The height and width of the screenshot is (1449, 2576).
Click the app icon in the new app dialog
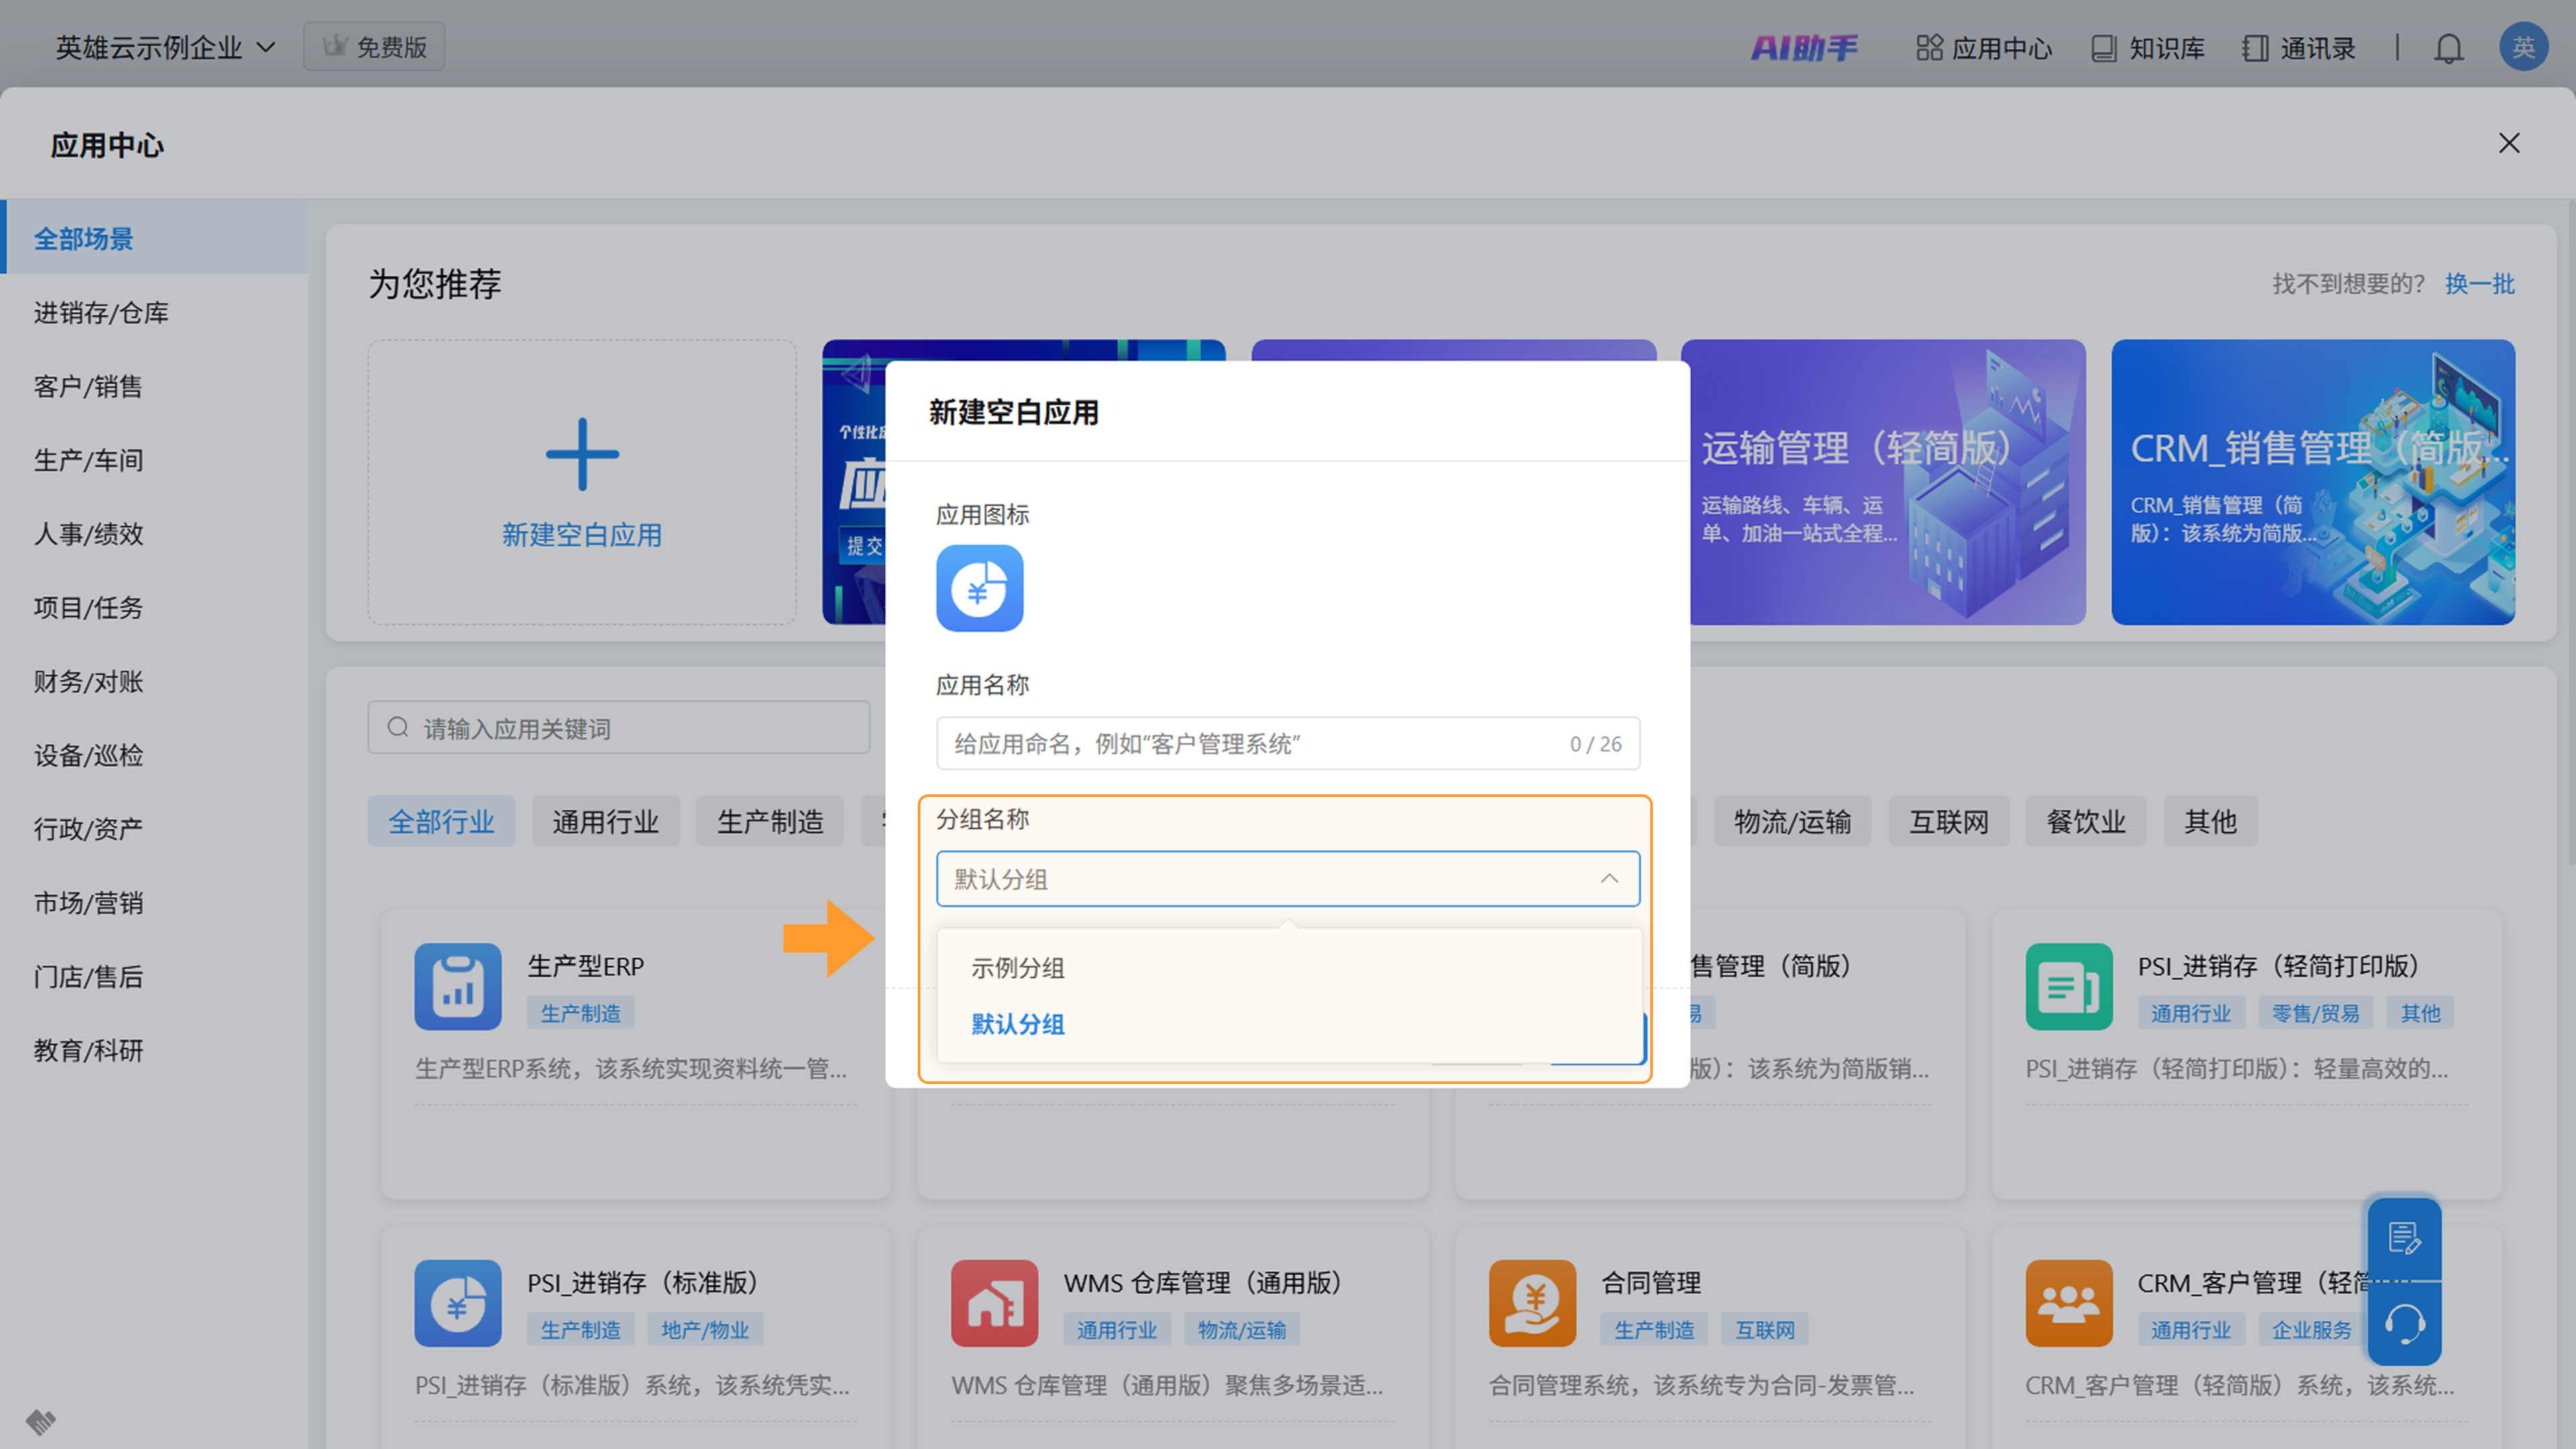point(979,588)
